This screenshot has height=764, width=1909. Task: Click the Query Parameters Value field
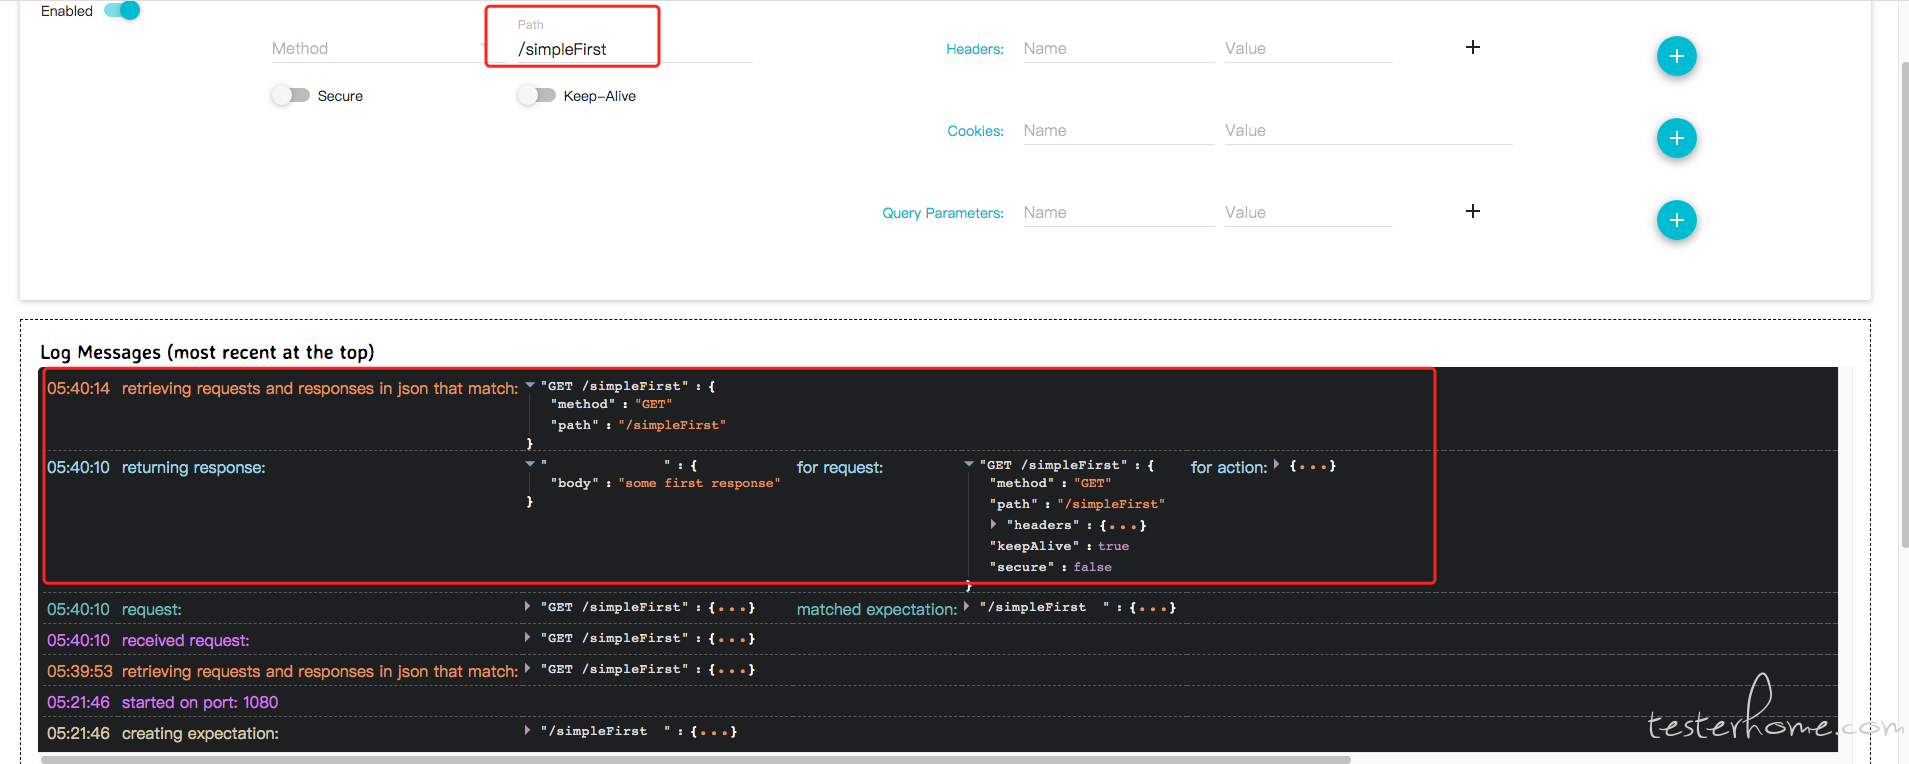coord(1308,212)
